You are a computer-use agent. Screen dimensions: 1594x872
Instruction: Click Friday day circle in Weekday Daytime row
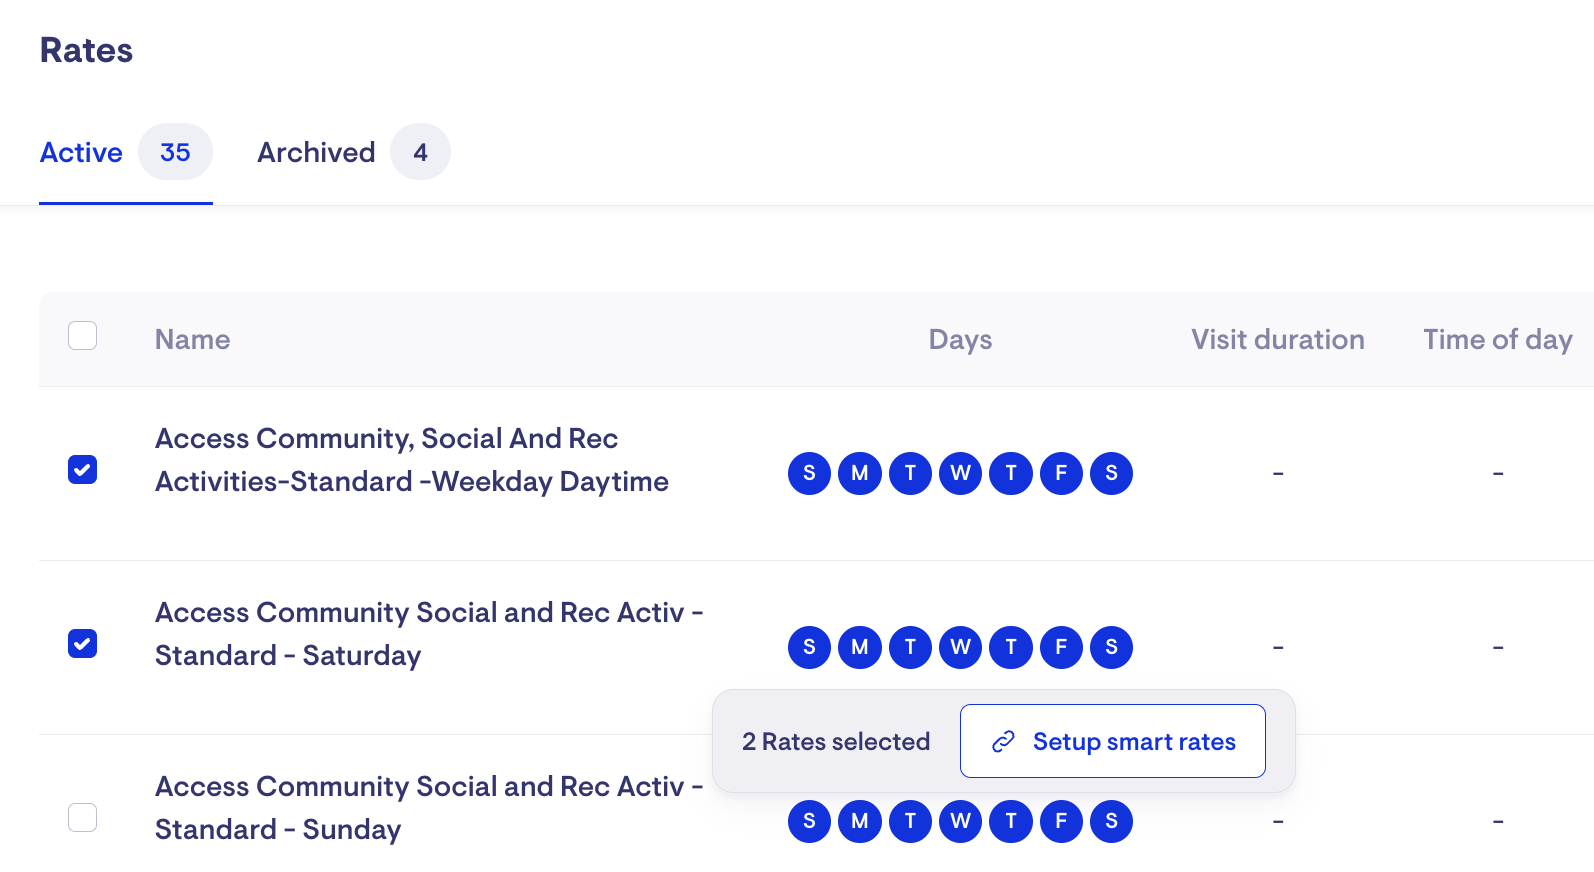pos(1061,473)
